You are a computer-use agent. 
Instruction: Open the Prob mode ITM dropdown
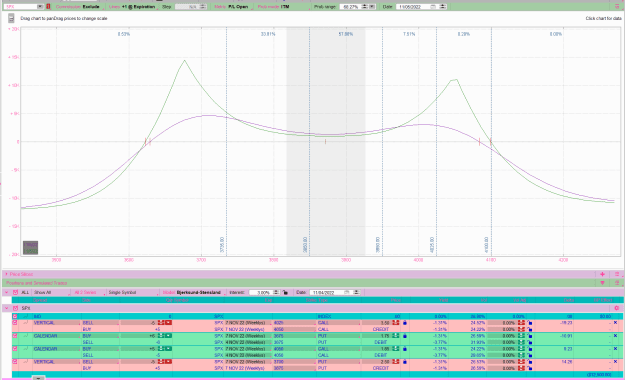click(274, 7)
